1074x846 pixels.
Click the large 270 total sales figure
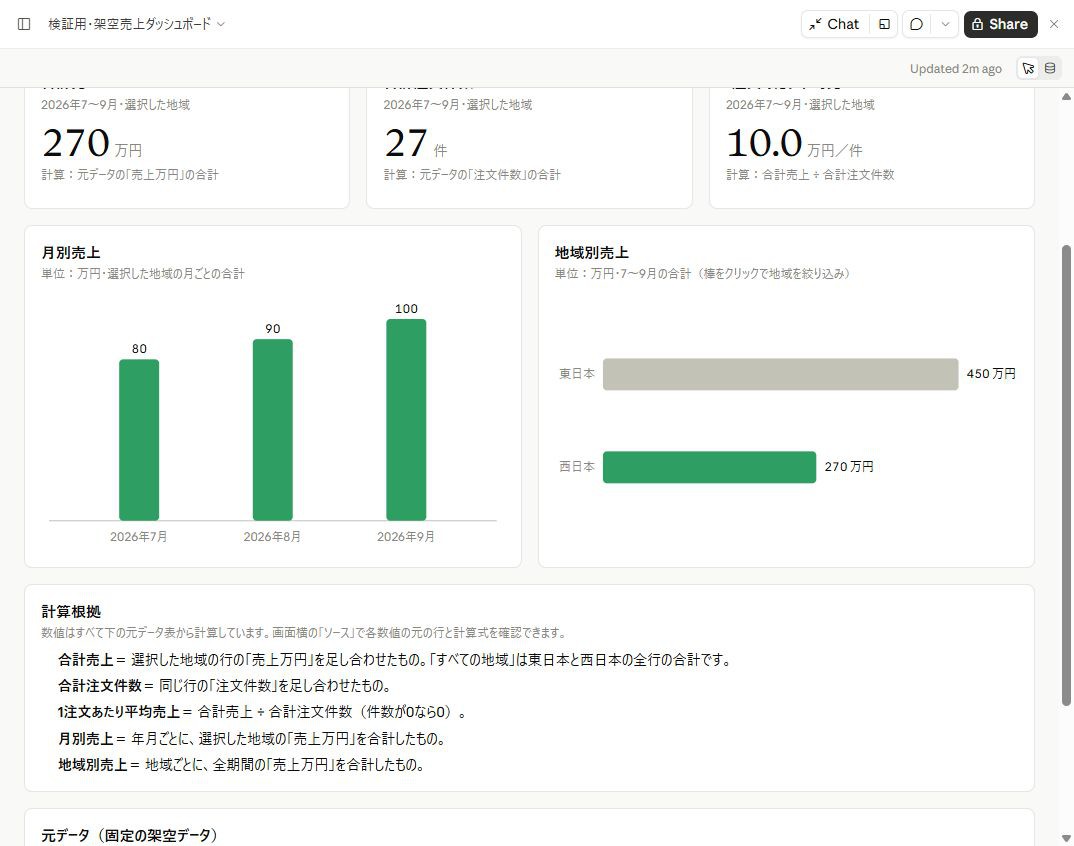[x=75, y=142]
